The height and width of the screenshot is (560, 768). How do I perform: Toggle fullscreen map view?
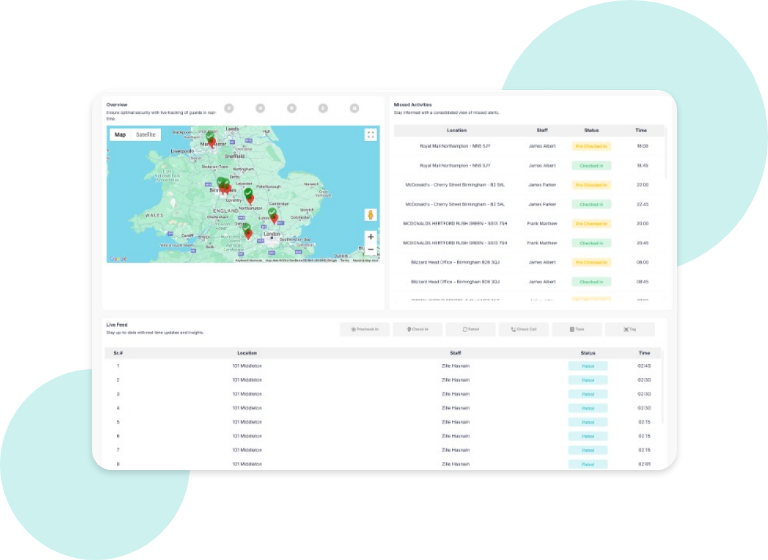point(370,135)
